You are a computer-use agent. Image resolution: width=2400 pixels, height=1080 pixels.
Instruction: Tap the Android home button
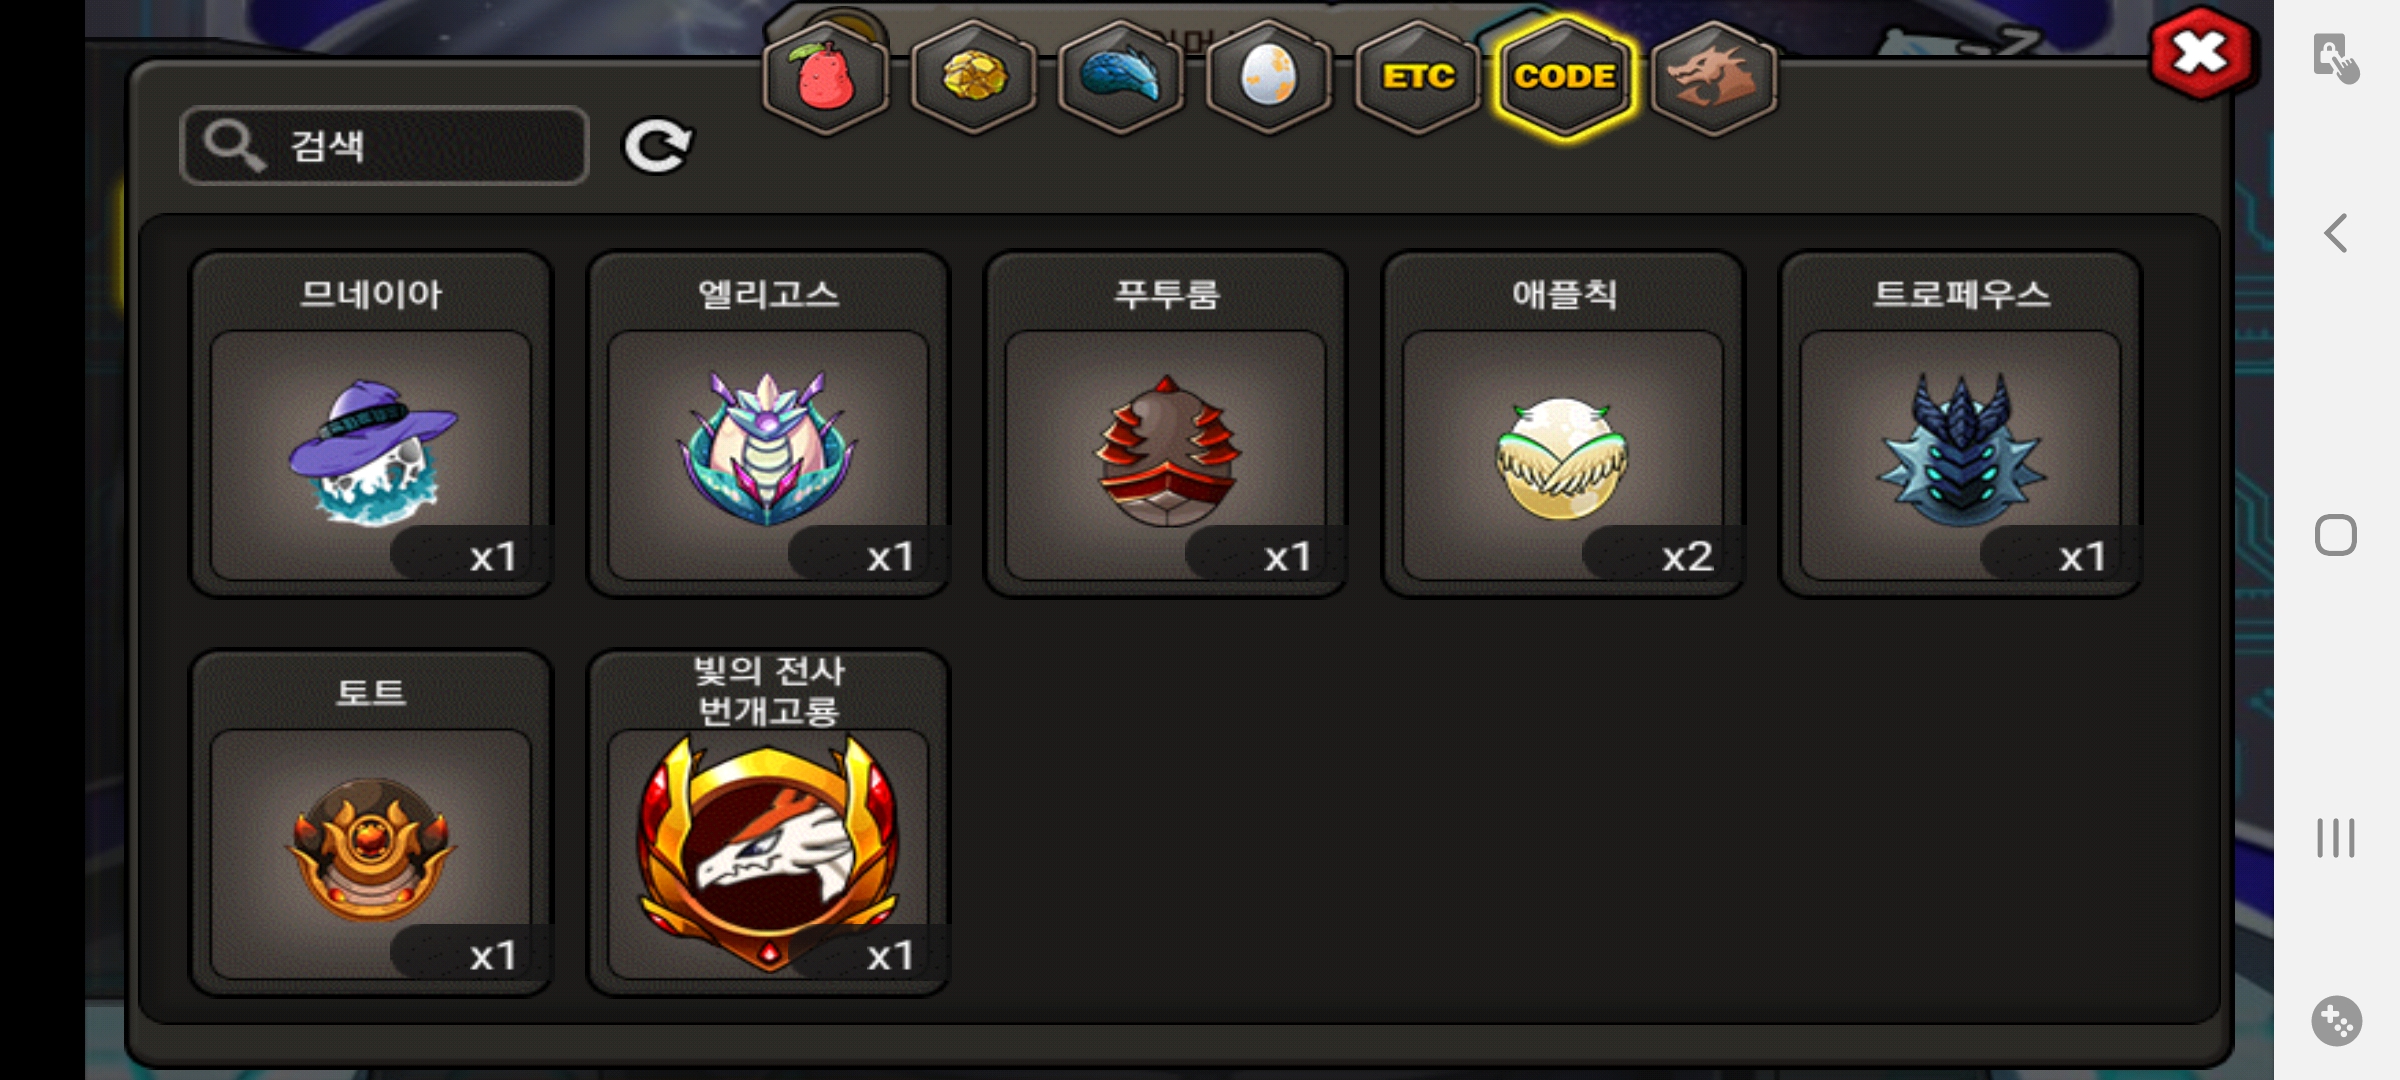pyautogui.click(x=2336, y=535)
